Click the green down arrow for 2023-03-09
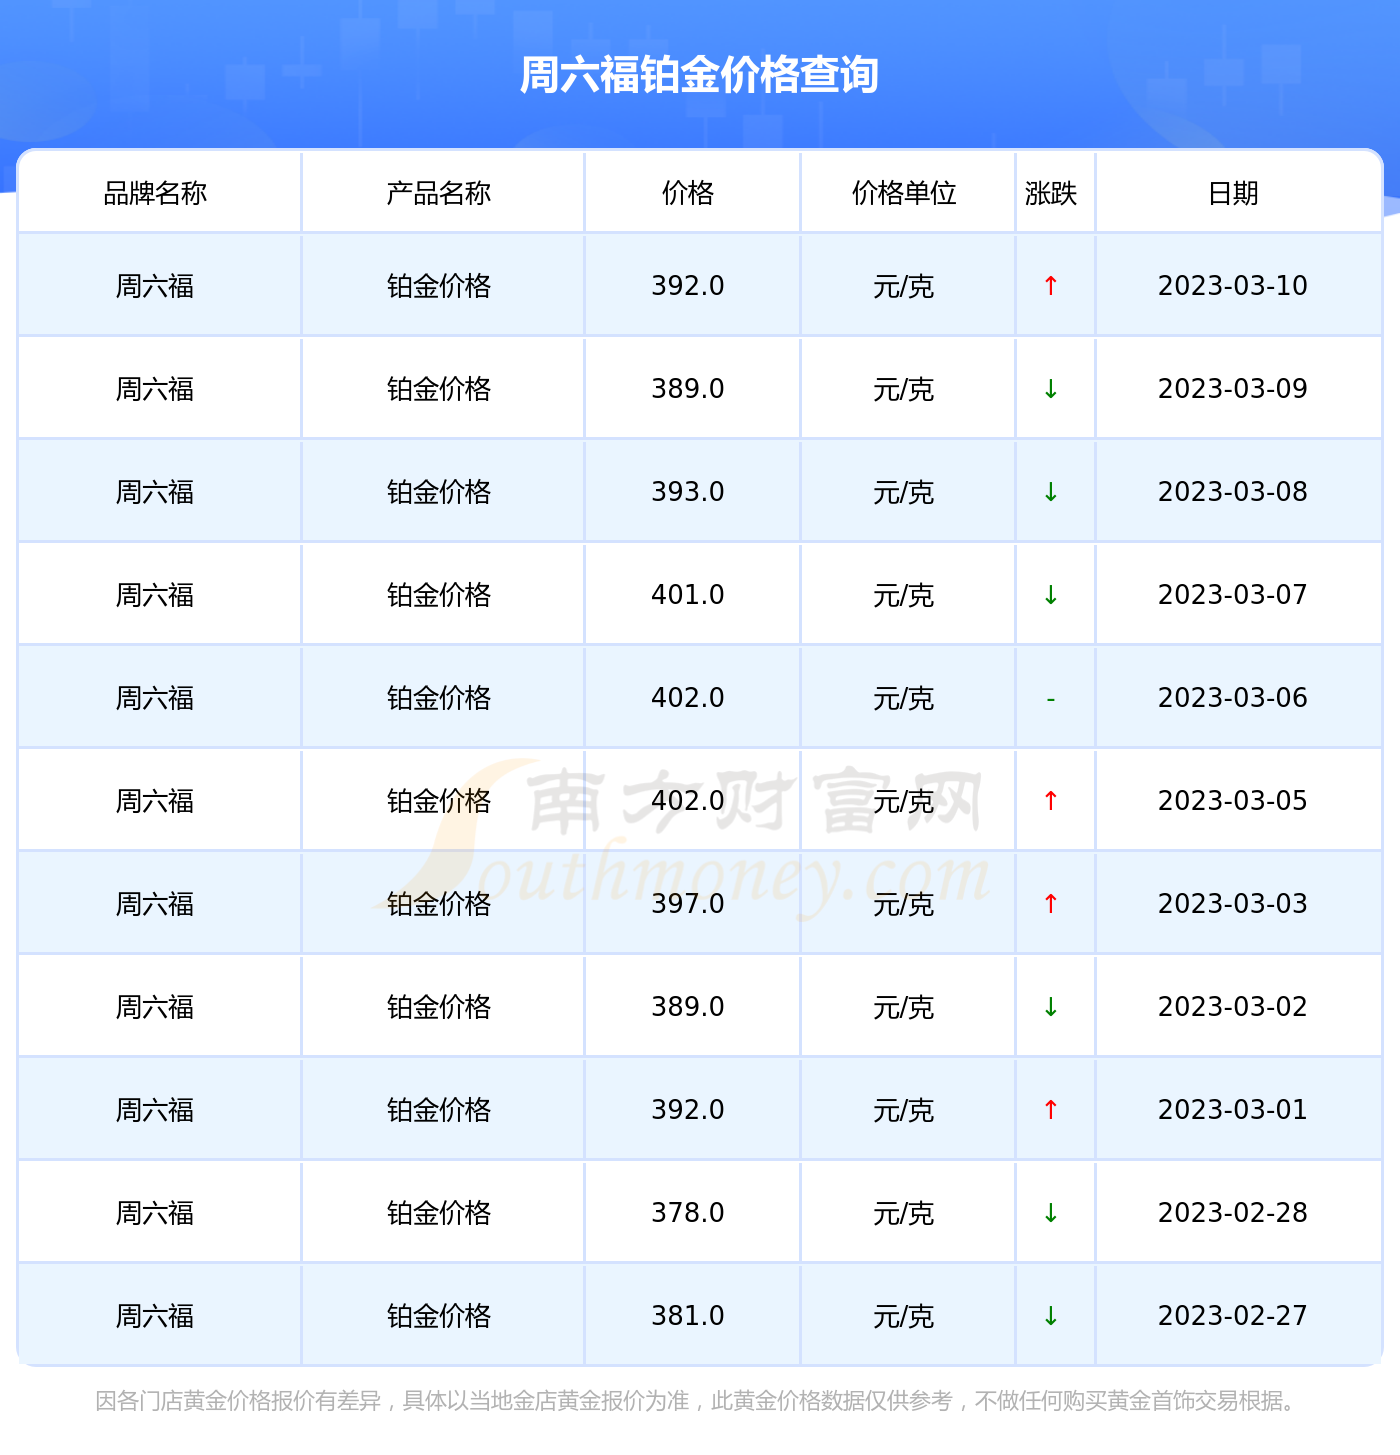The image size is (1400, 1455). [1050, 389]
